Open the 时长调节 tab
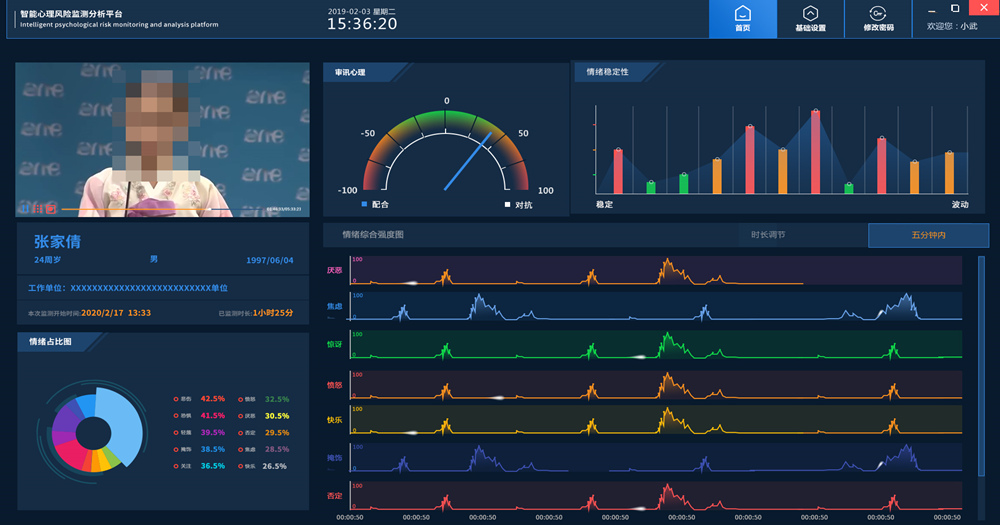1000x525 pixels. point(768,235)
